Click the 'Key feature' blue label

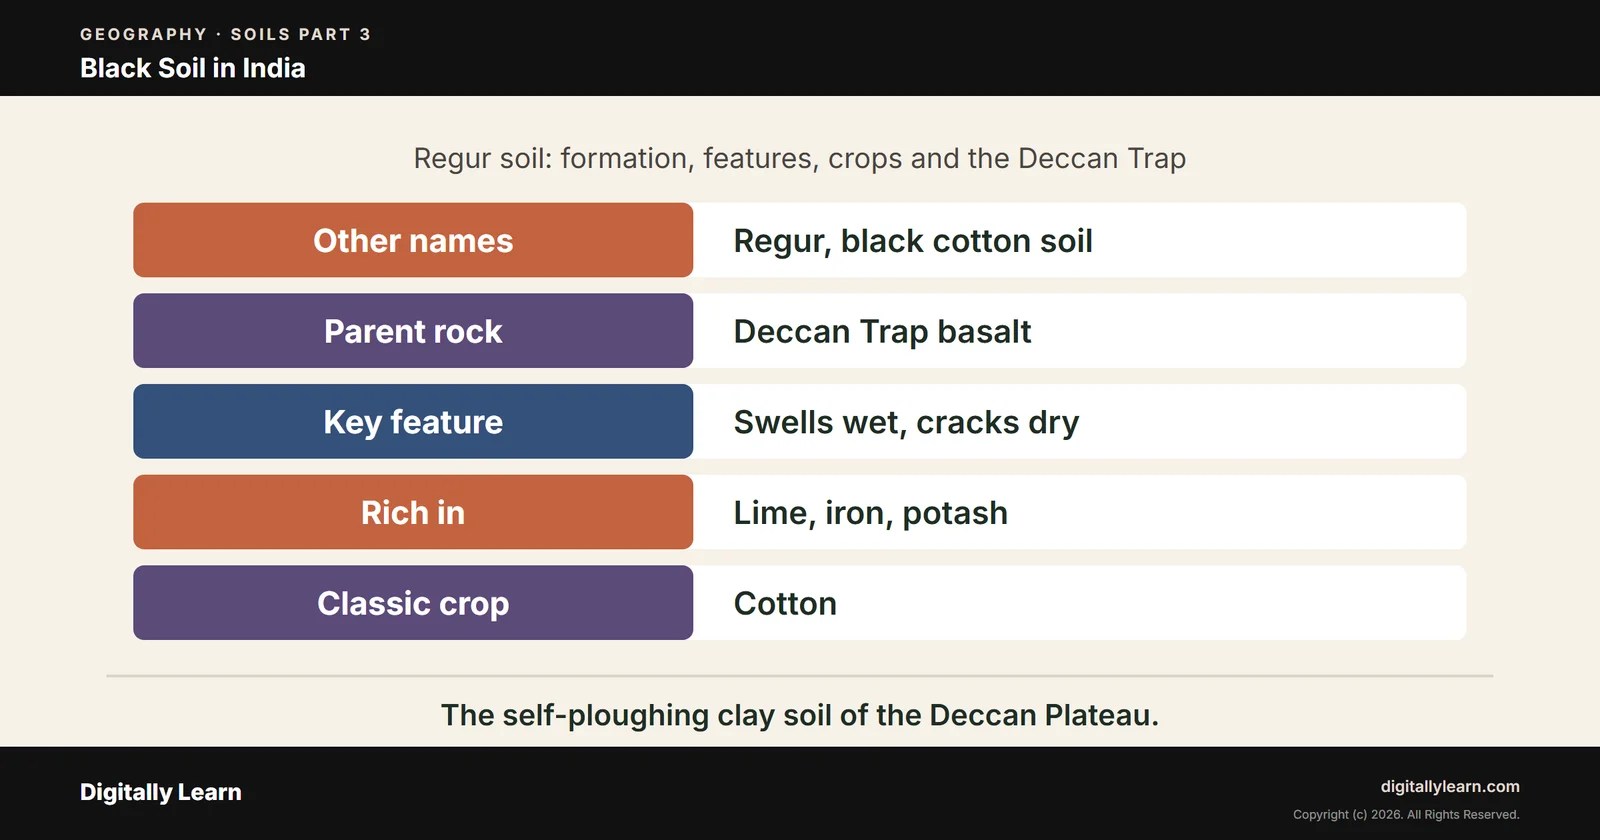click(x=413, y=421)
